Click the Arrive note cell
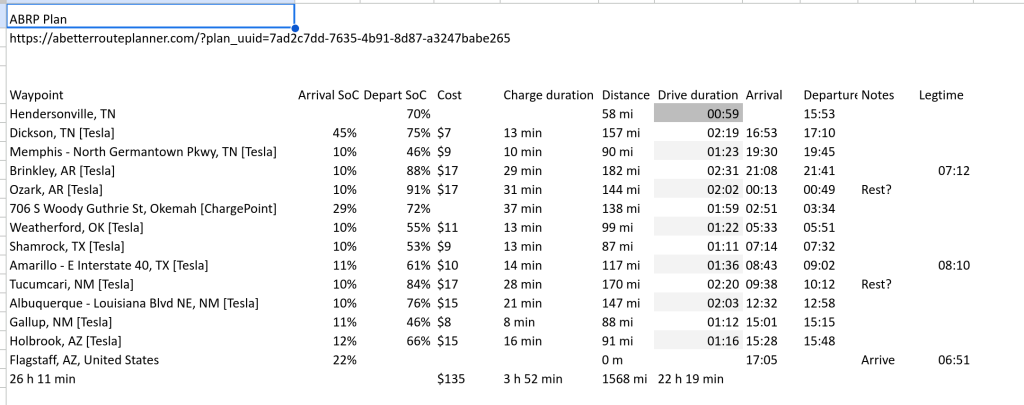The width and height of the screenshot is (1024, 405). 878,360
